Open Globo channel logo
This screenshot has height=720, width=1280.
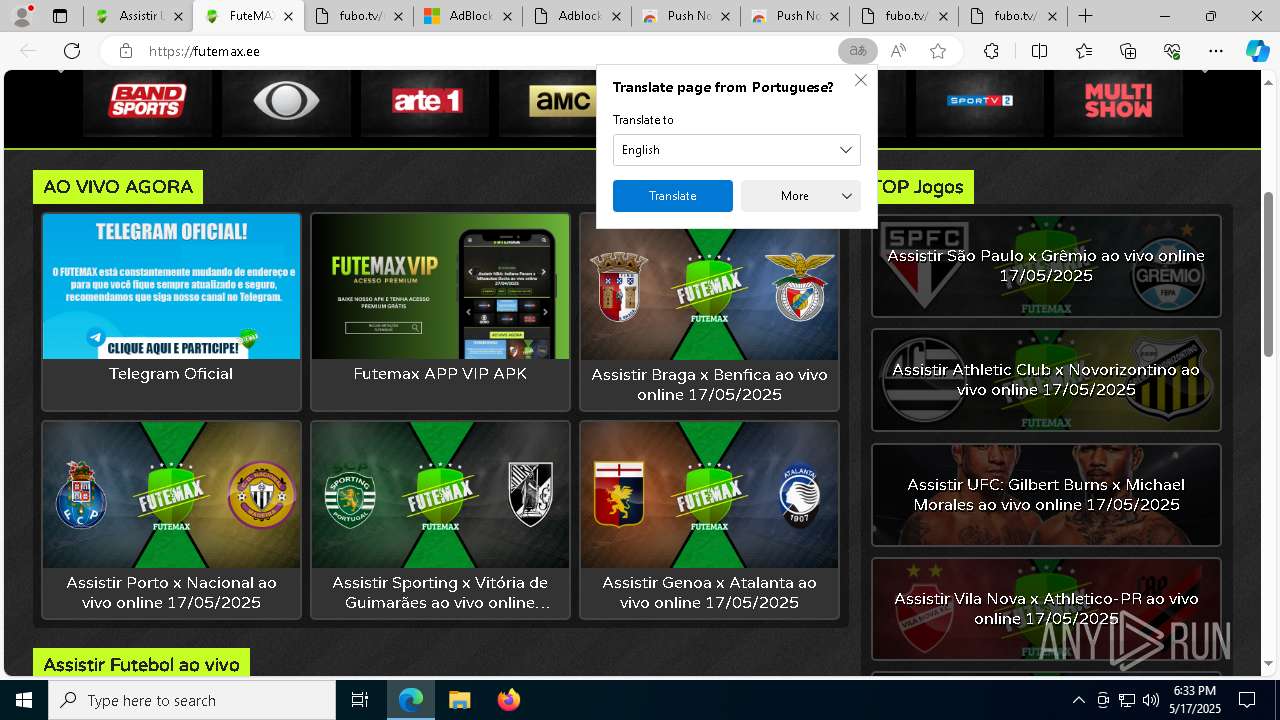(286, 101)
